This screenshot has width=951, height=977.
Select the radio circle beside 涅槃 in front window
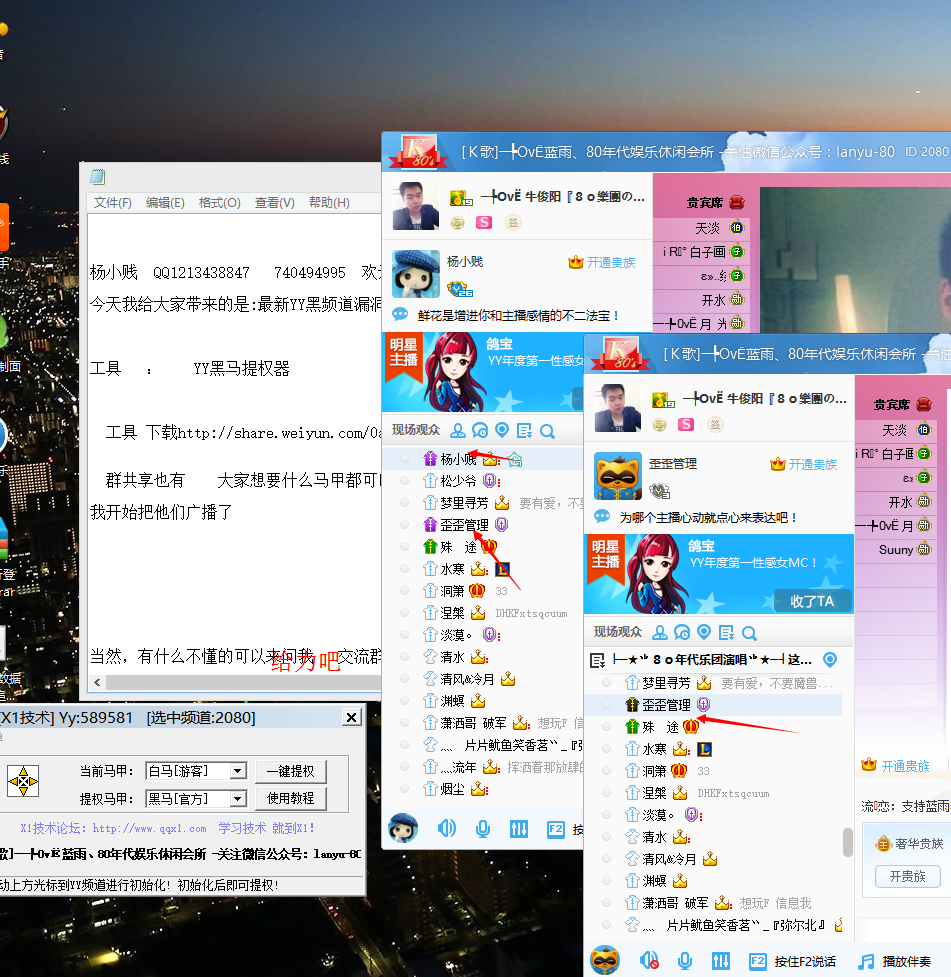pyautogui.click(x=606, y=793)
